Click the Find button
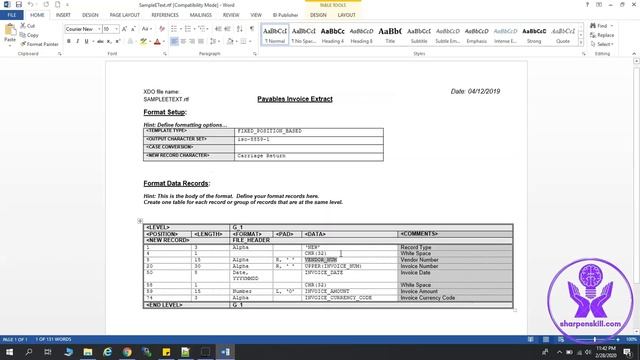Screen dimensions: 640x360 pyautogui.click(x=599, y=26)
